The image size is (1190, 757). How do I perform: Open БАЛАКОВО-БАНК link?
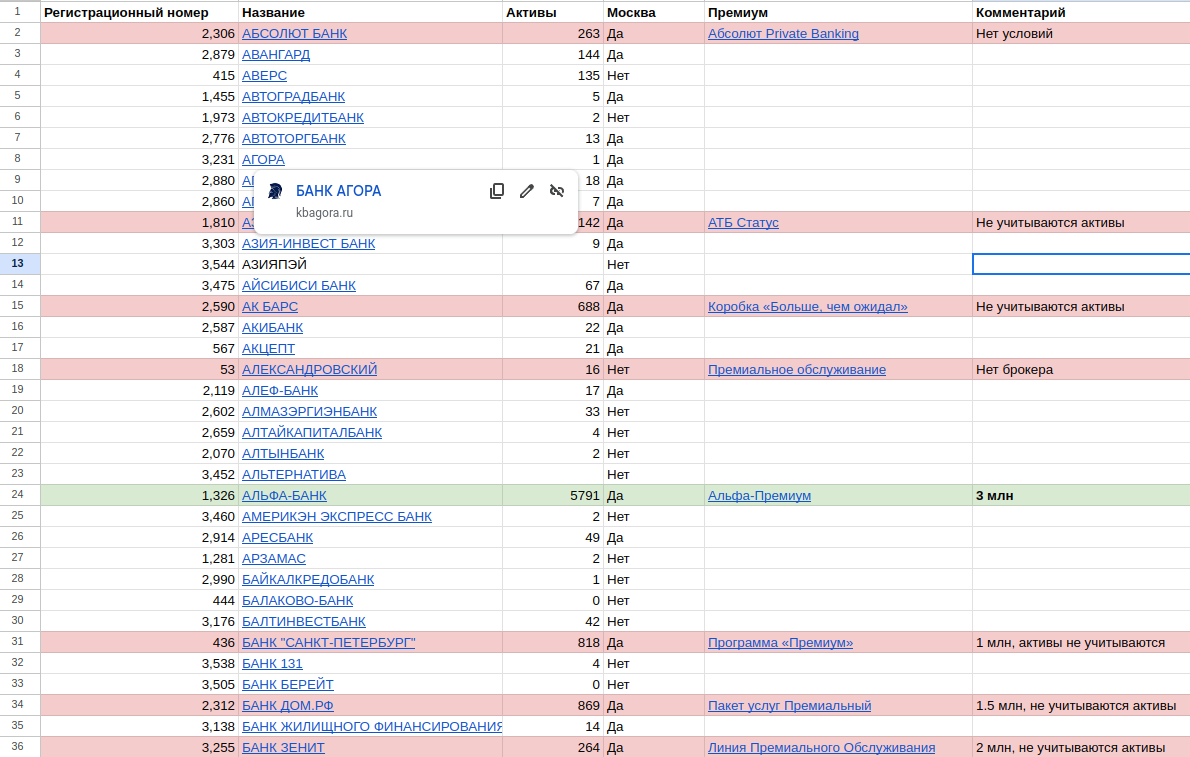click(x=298, y=601)
